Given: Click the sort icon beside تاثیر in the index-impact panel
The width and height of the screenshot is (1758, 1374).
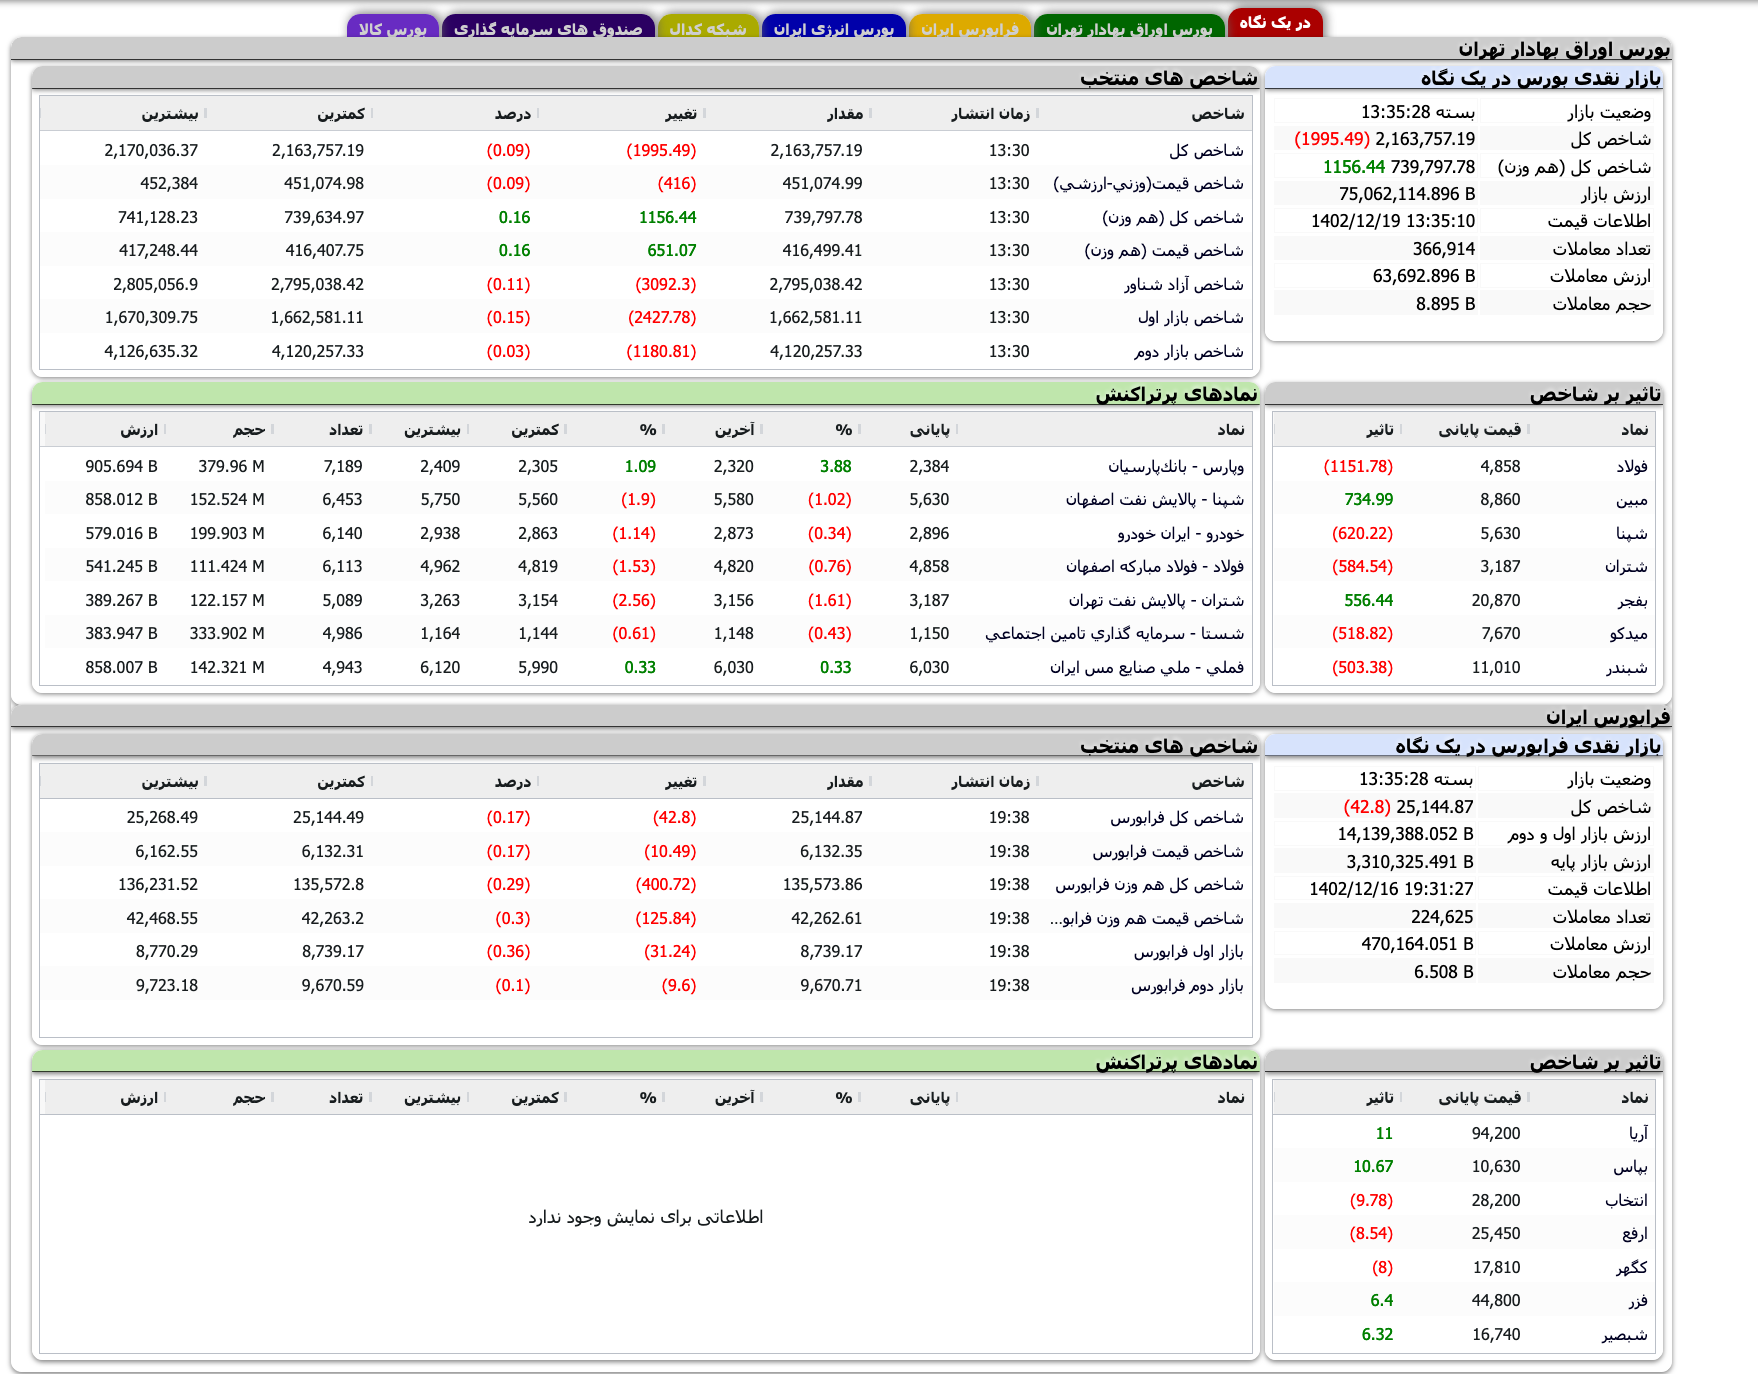Looking at the screenshot, I should 1402,429.
